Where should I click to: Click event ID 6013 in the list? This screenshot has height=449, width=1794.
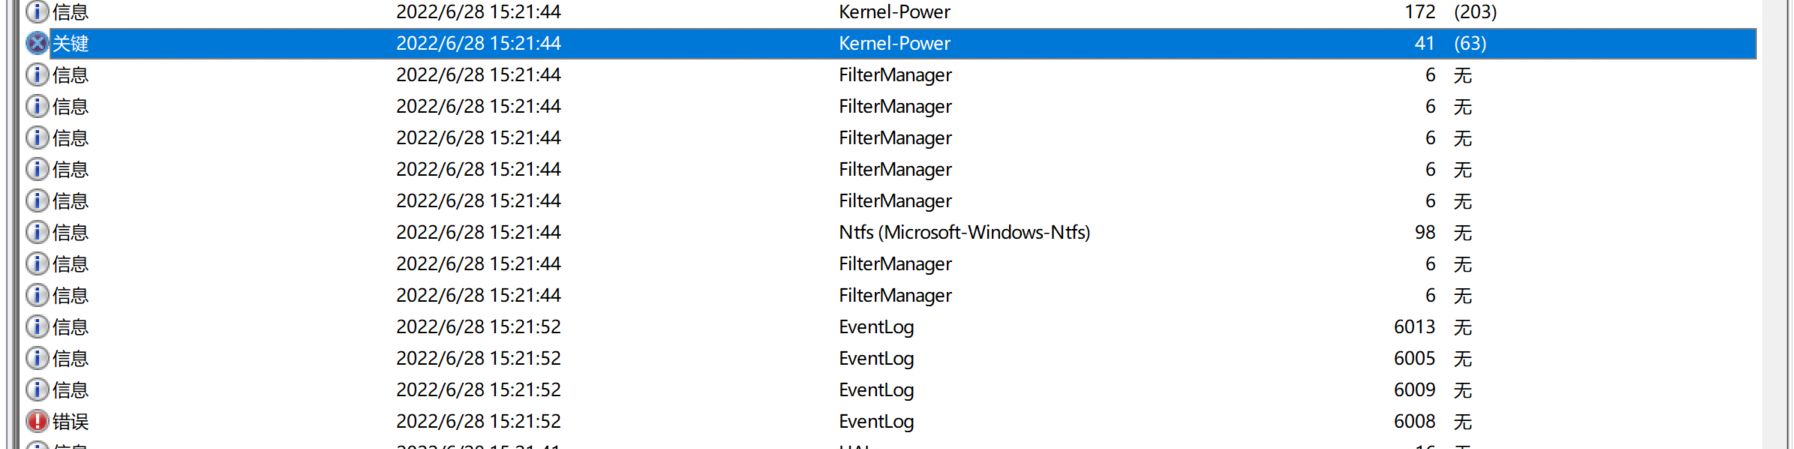[1414, 327]
